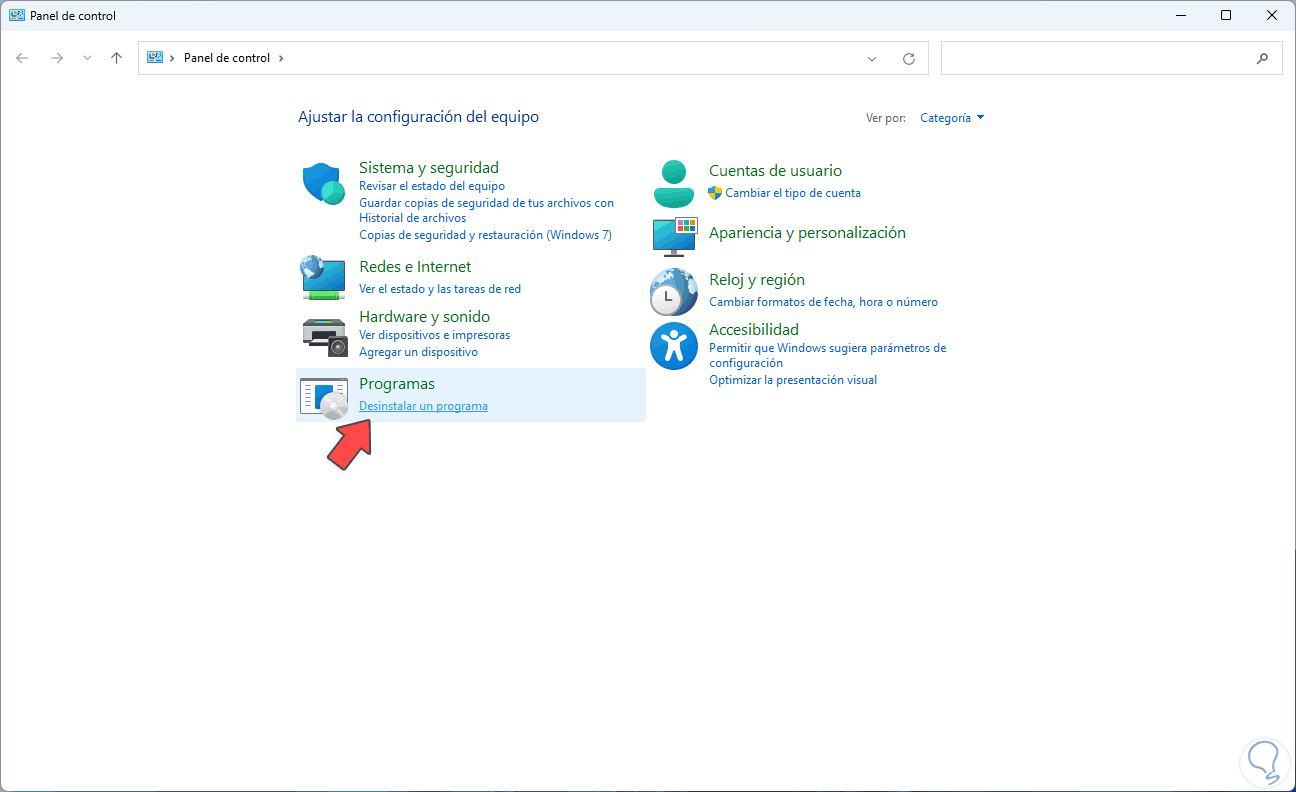
Task: Click the search magnifier icon
Action: 1262,58
